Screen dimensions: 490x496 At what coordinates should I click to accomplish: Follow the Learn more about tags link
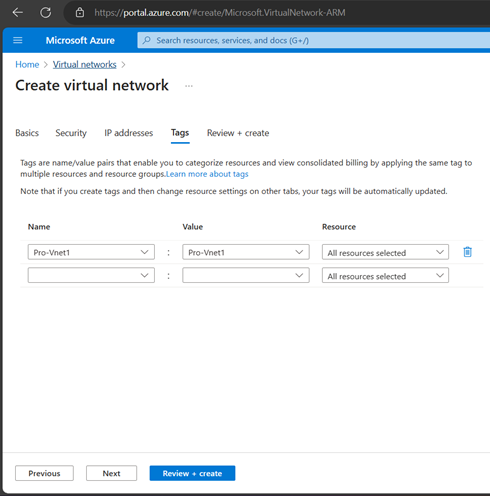click(207, 174)
